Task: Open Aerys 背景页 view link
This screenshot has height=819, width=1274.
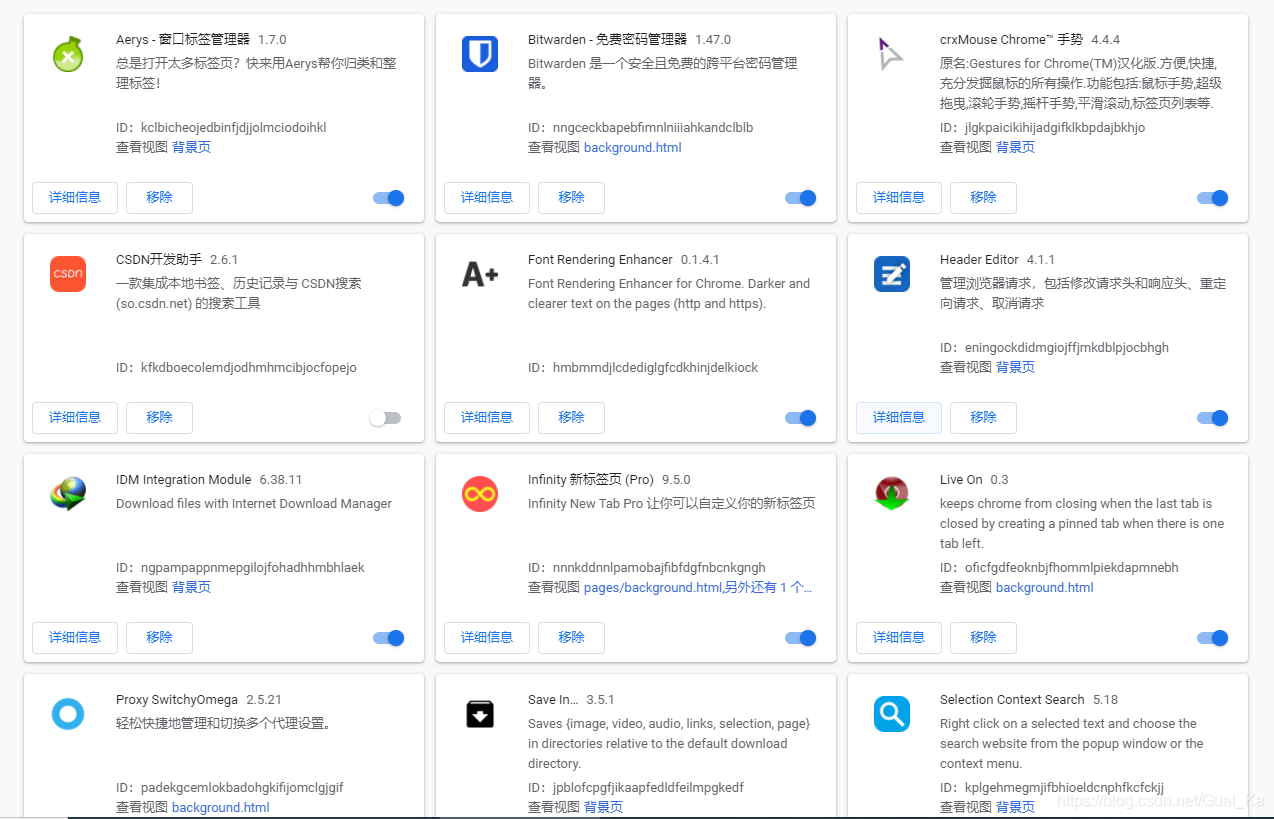Action: pyautogui.click(x=191, y=148)
